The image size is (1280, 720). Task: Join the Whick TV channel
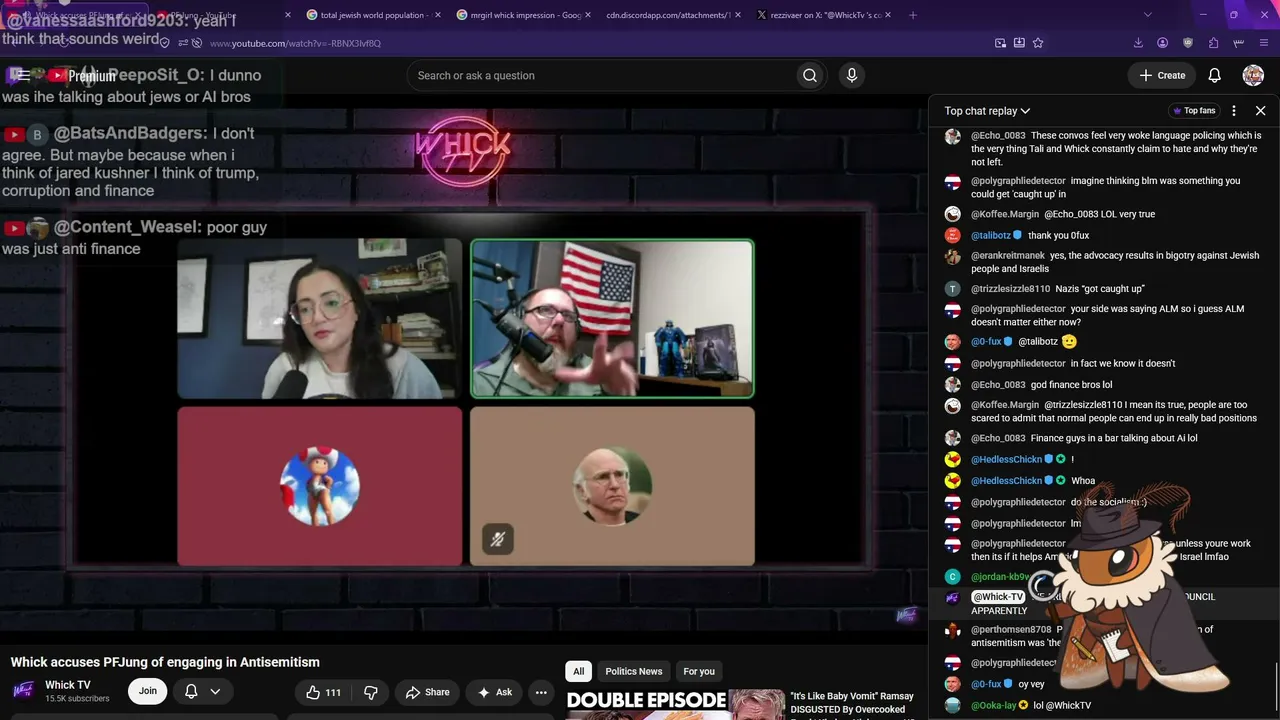tap(147, 691)
